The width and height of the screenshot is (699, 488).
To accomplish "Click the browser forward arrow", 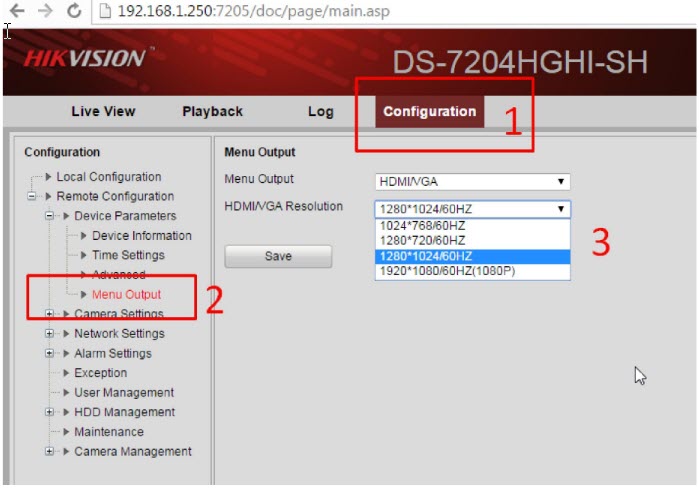I will pyautogui.click(x=44, y=12).
